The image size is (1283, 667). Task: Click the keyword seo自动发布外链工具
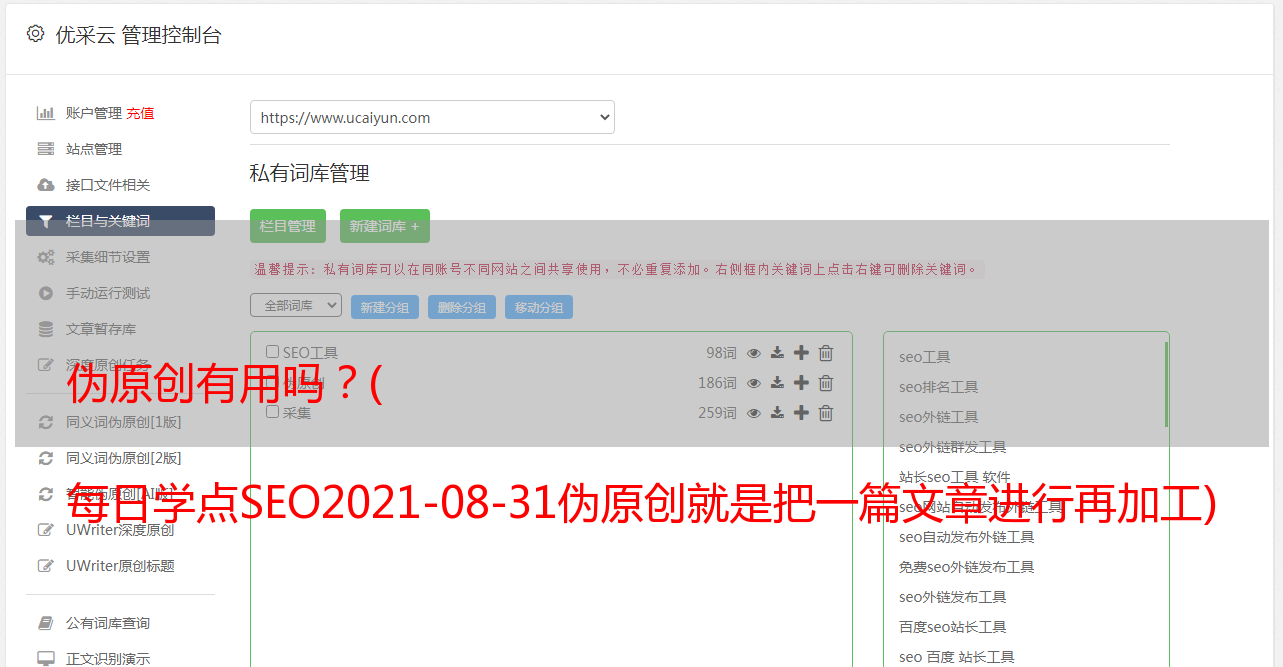click(966, 537)
